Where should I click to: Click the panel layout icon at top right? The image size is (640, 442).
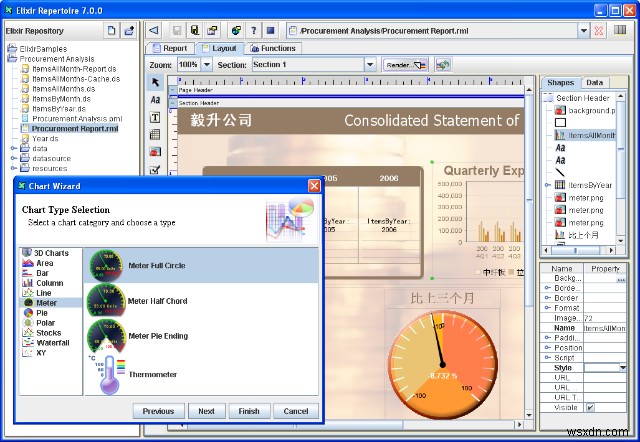click(x=620, y=30)
